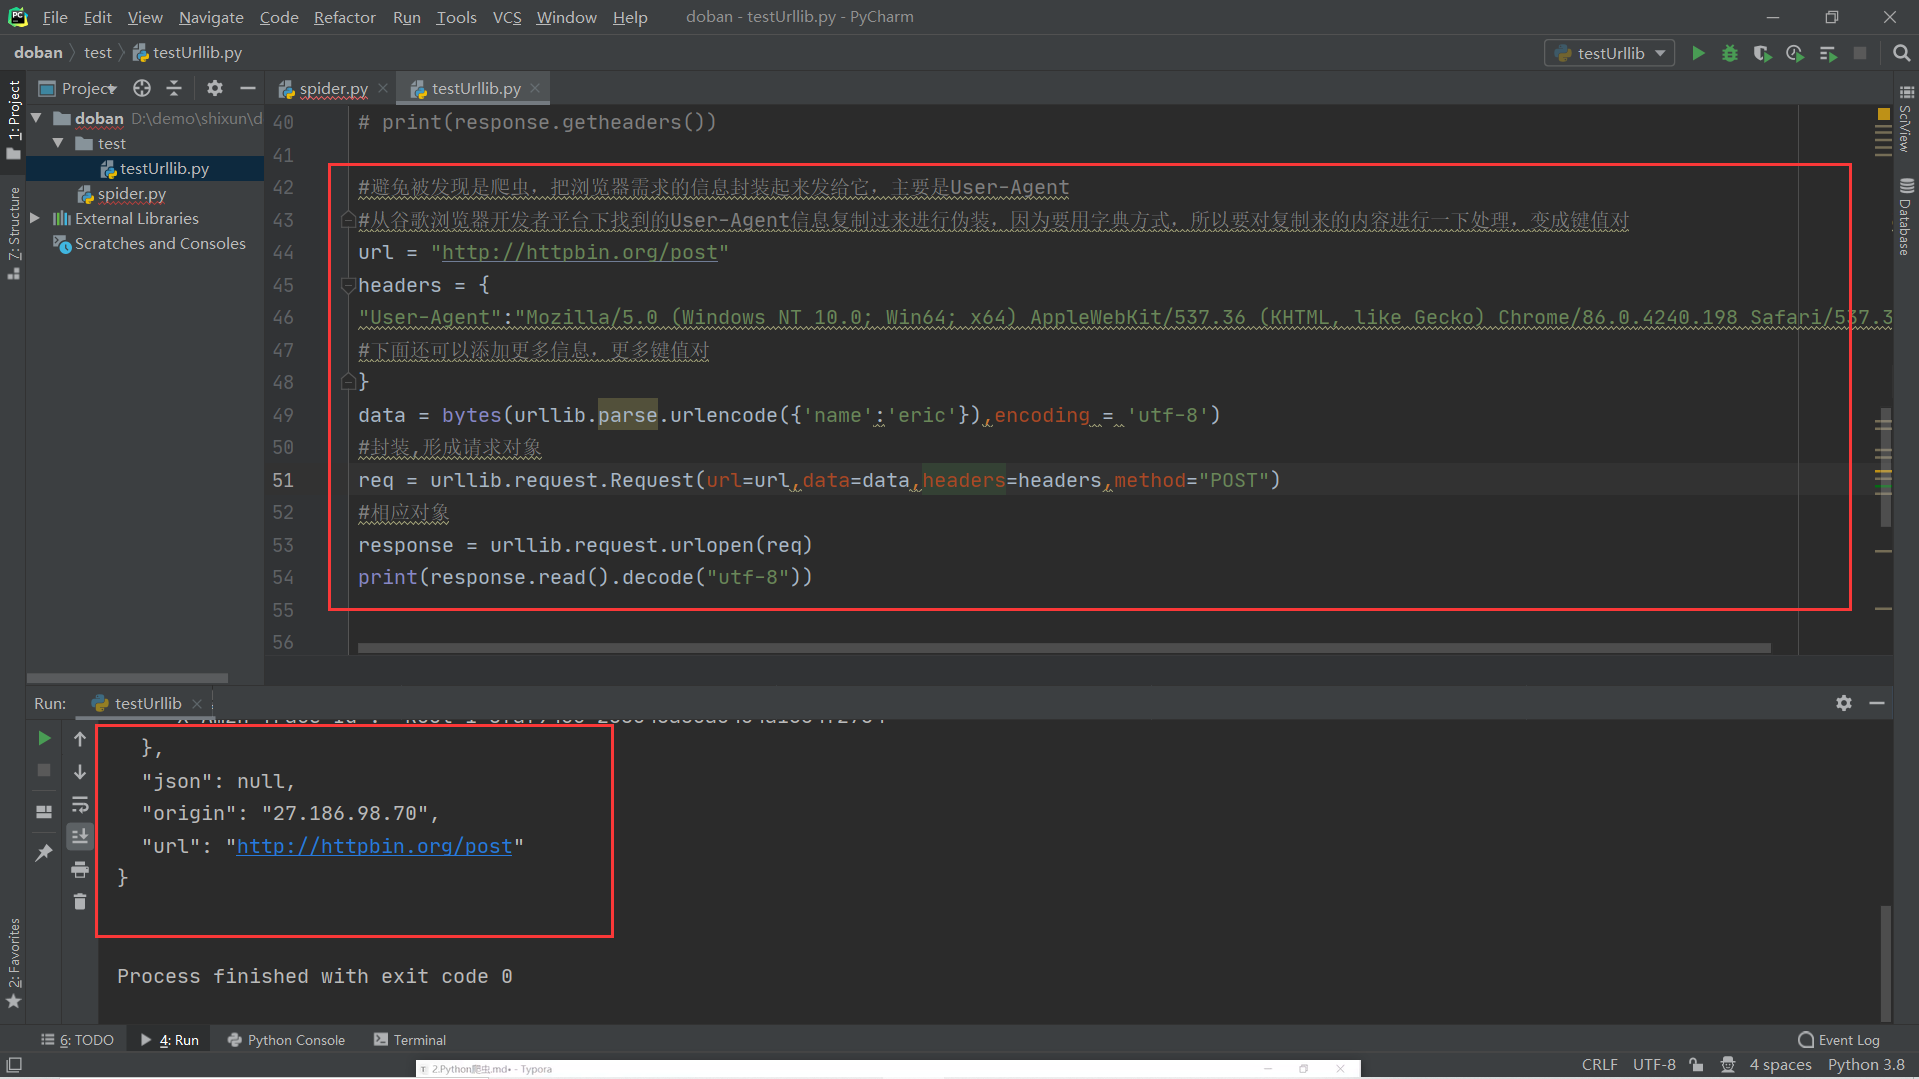Clear all Run console output with the trash icon

point(80,902)
